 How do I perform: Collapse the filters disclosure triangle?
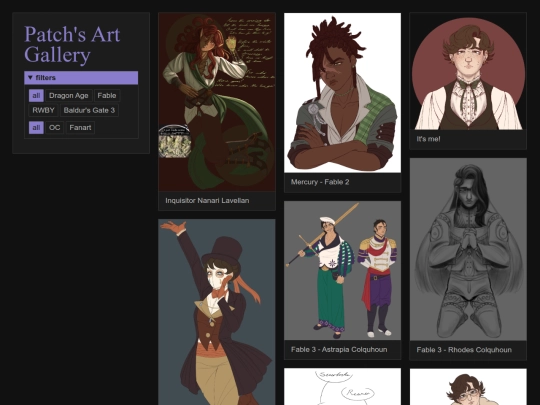30,78
